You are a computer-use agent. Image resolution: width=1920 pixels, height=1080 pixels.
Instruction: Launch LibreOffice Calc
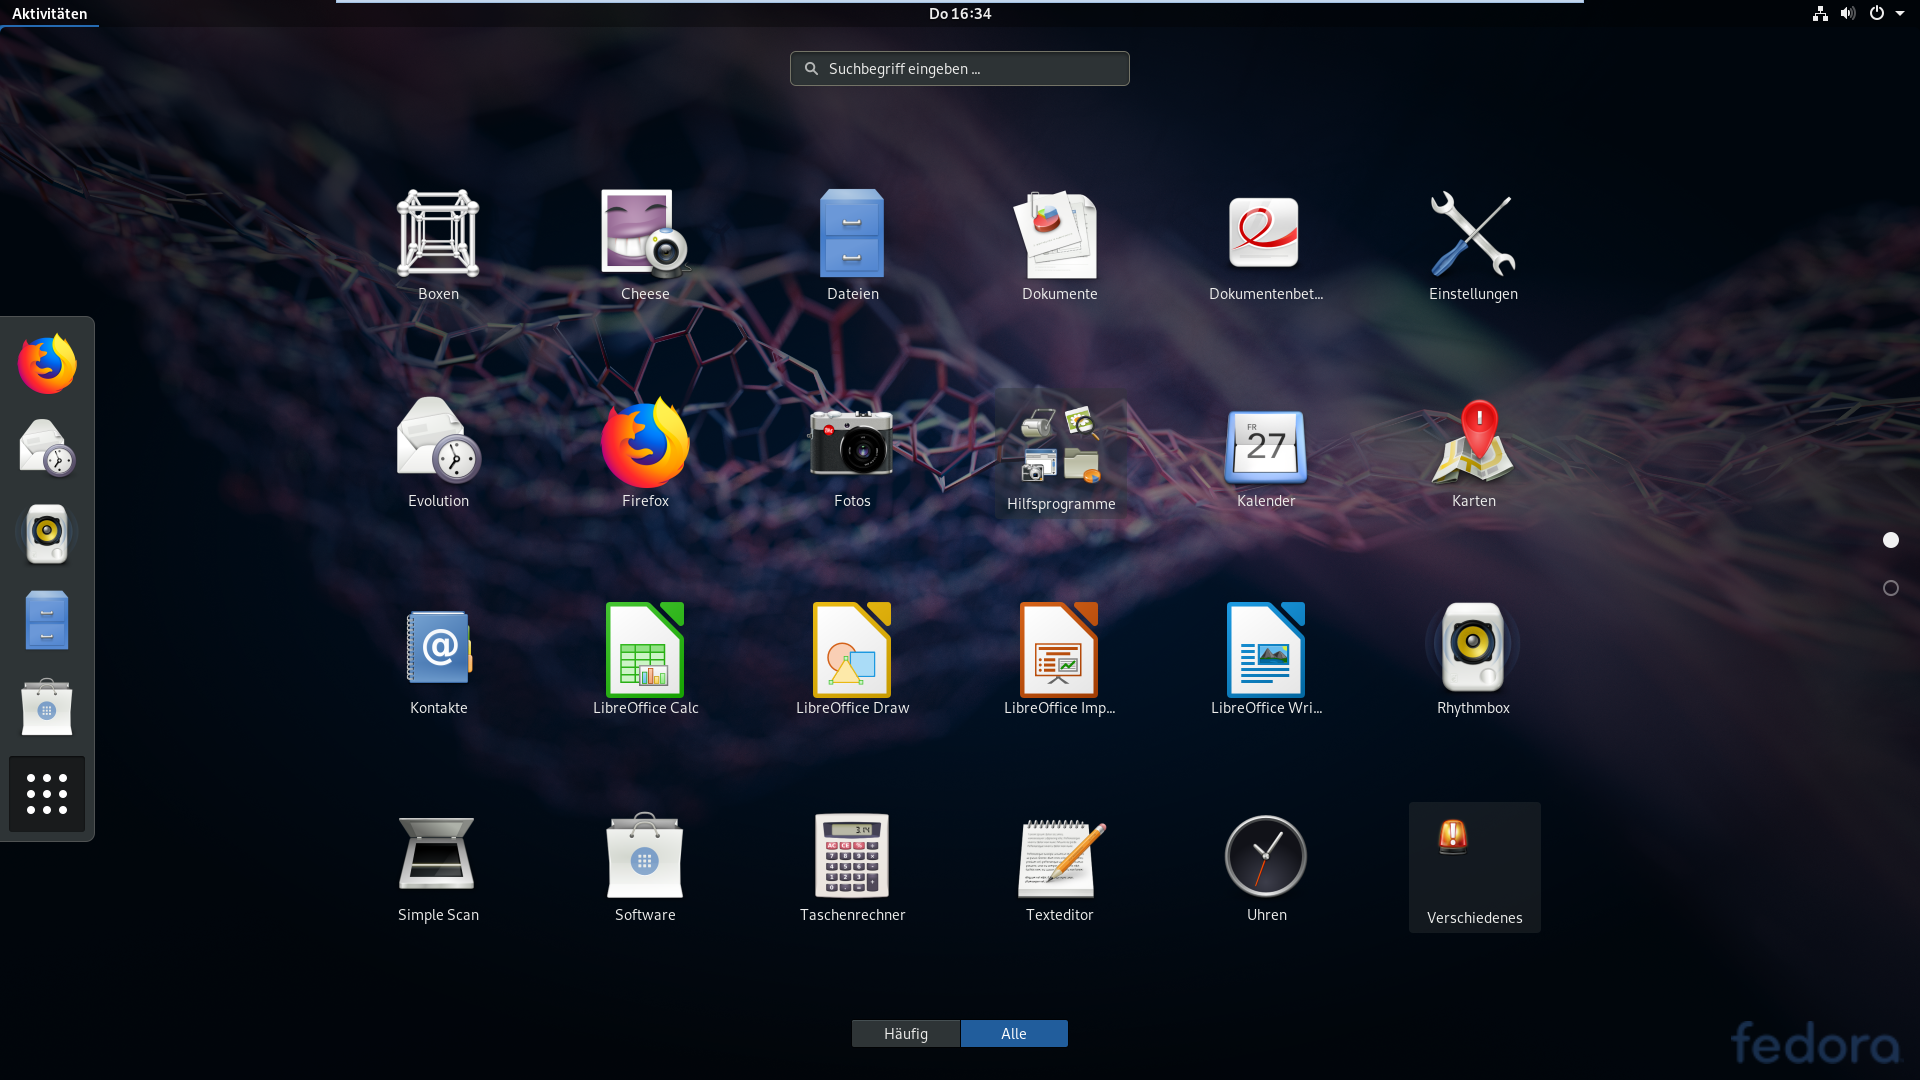click(645, 659)
